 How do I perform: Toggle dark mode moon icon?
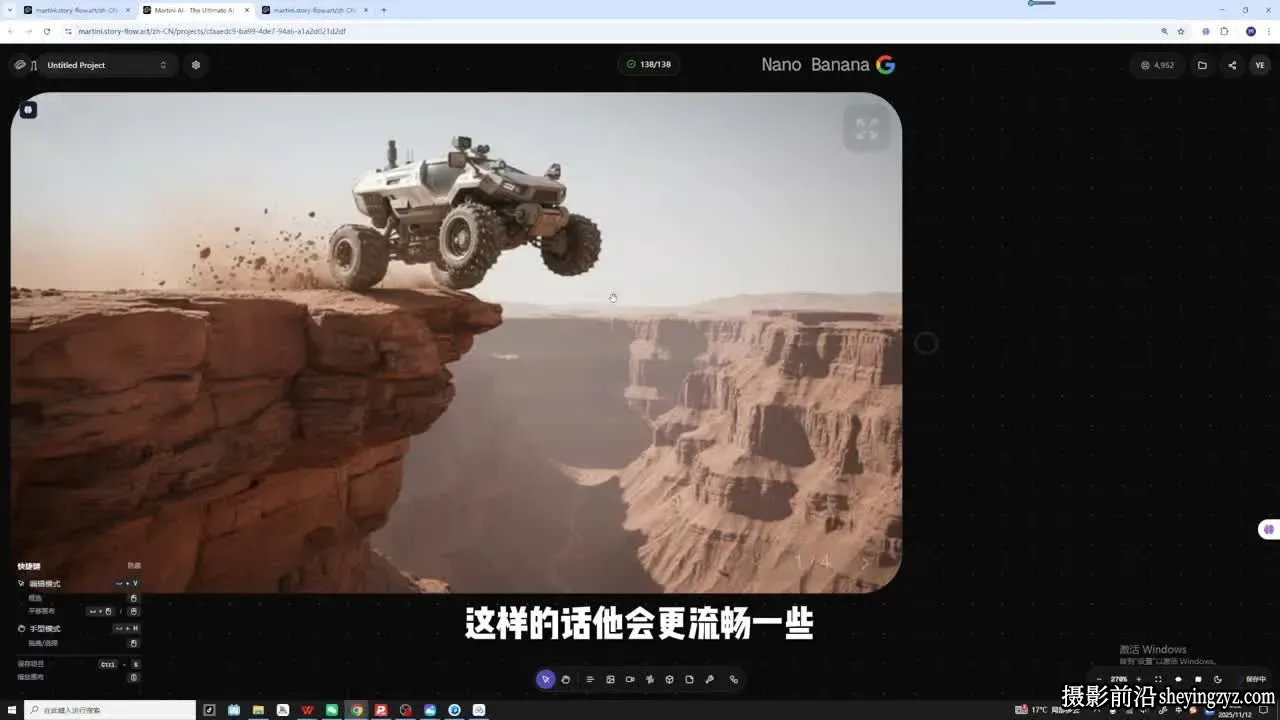click(x=1217, y=679)
